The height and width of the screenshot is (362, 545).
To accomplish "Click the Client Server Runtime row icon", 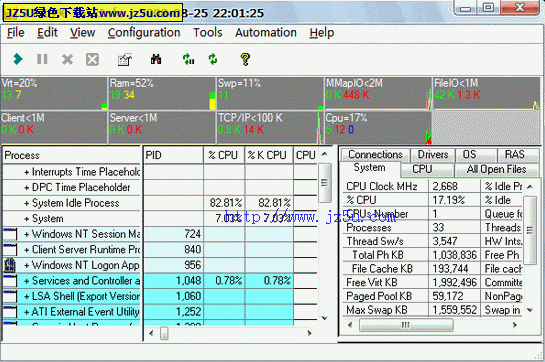I will (10, 249).
